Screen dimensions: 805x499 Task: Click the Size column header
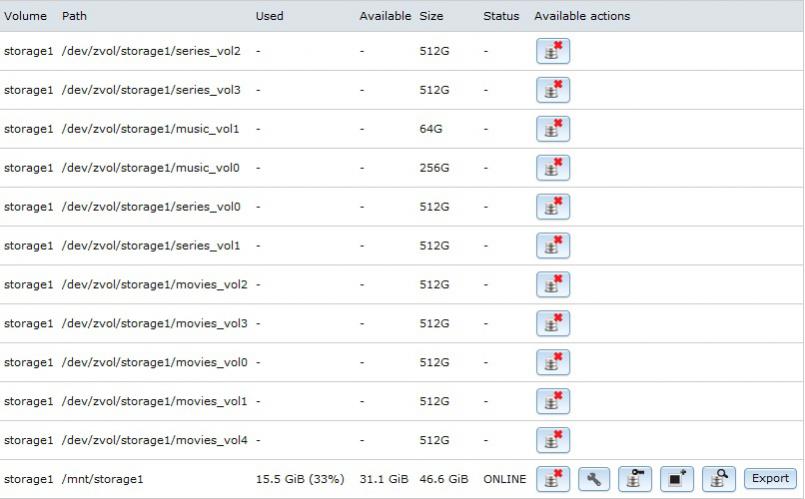click(x=431, y=16)
